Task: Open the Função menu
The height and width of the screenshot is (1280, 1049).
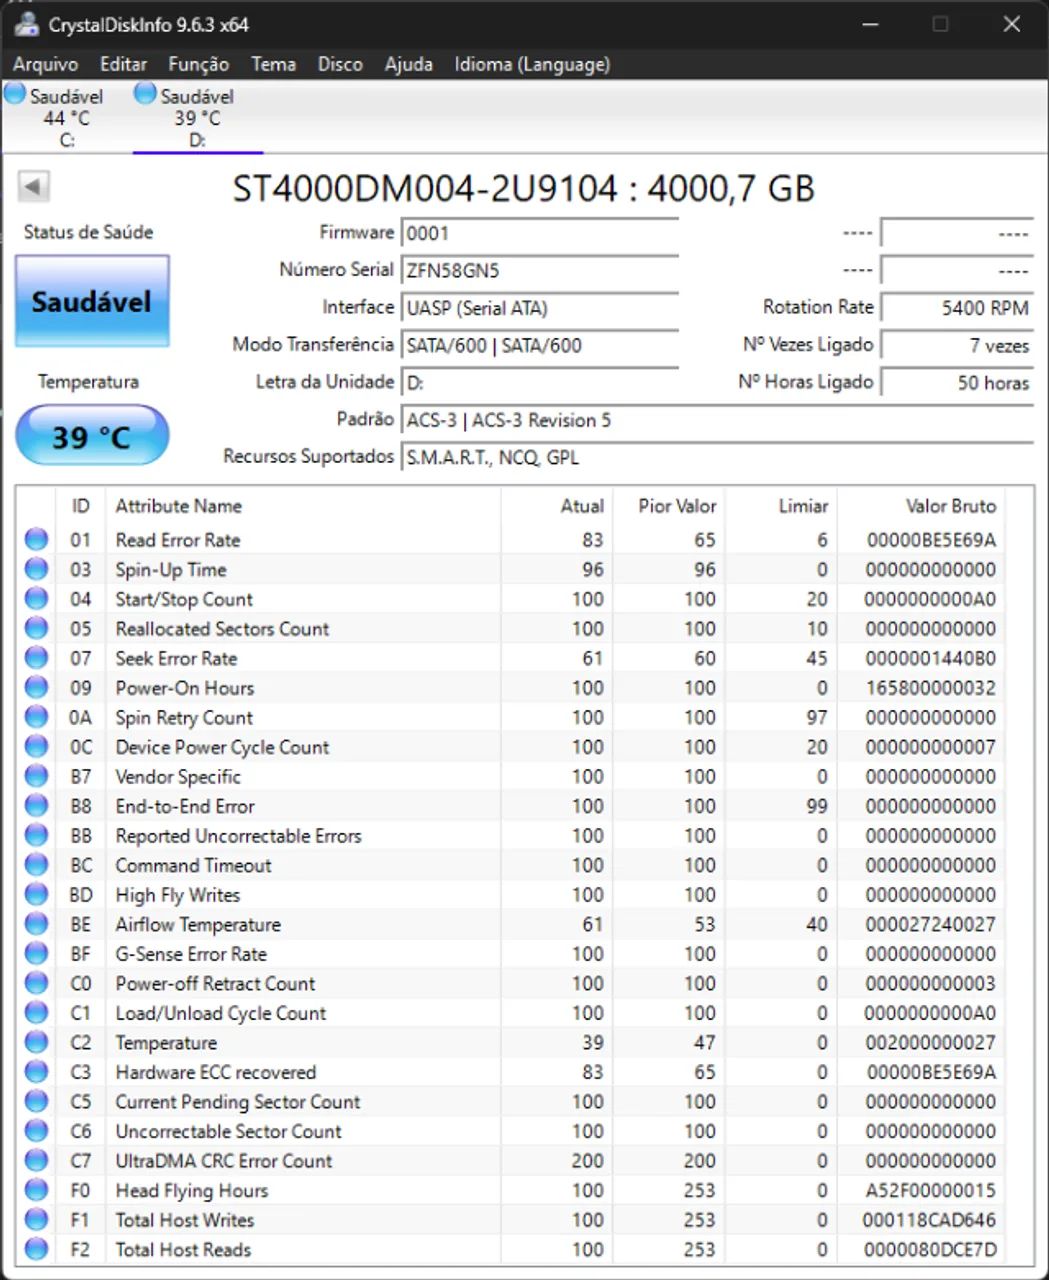Action: [197, 64]
